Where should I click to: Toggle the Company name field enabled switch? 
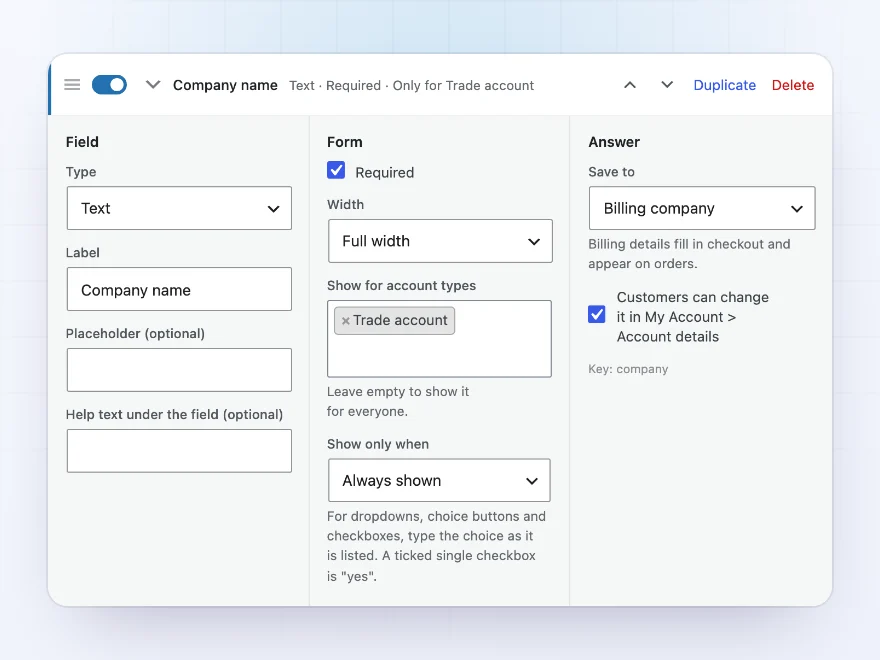point(109,85)
